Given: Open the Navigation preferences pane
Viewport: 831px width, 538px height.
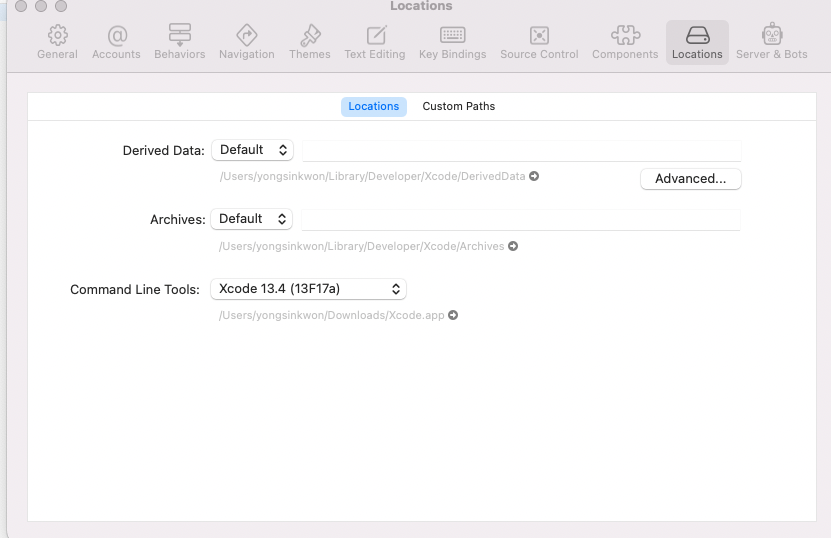Looking at the screenshot, I should pos(246,42).
